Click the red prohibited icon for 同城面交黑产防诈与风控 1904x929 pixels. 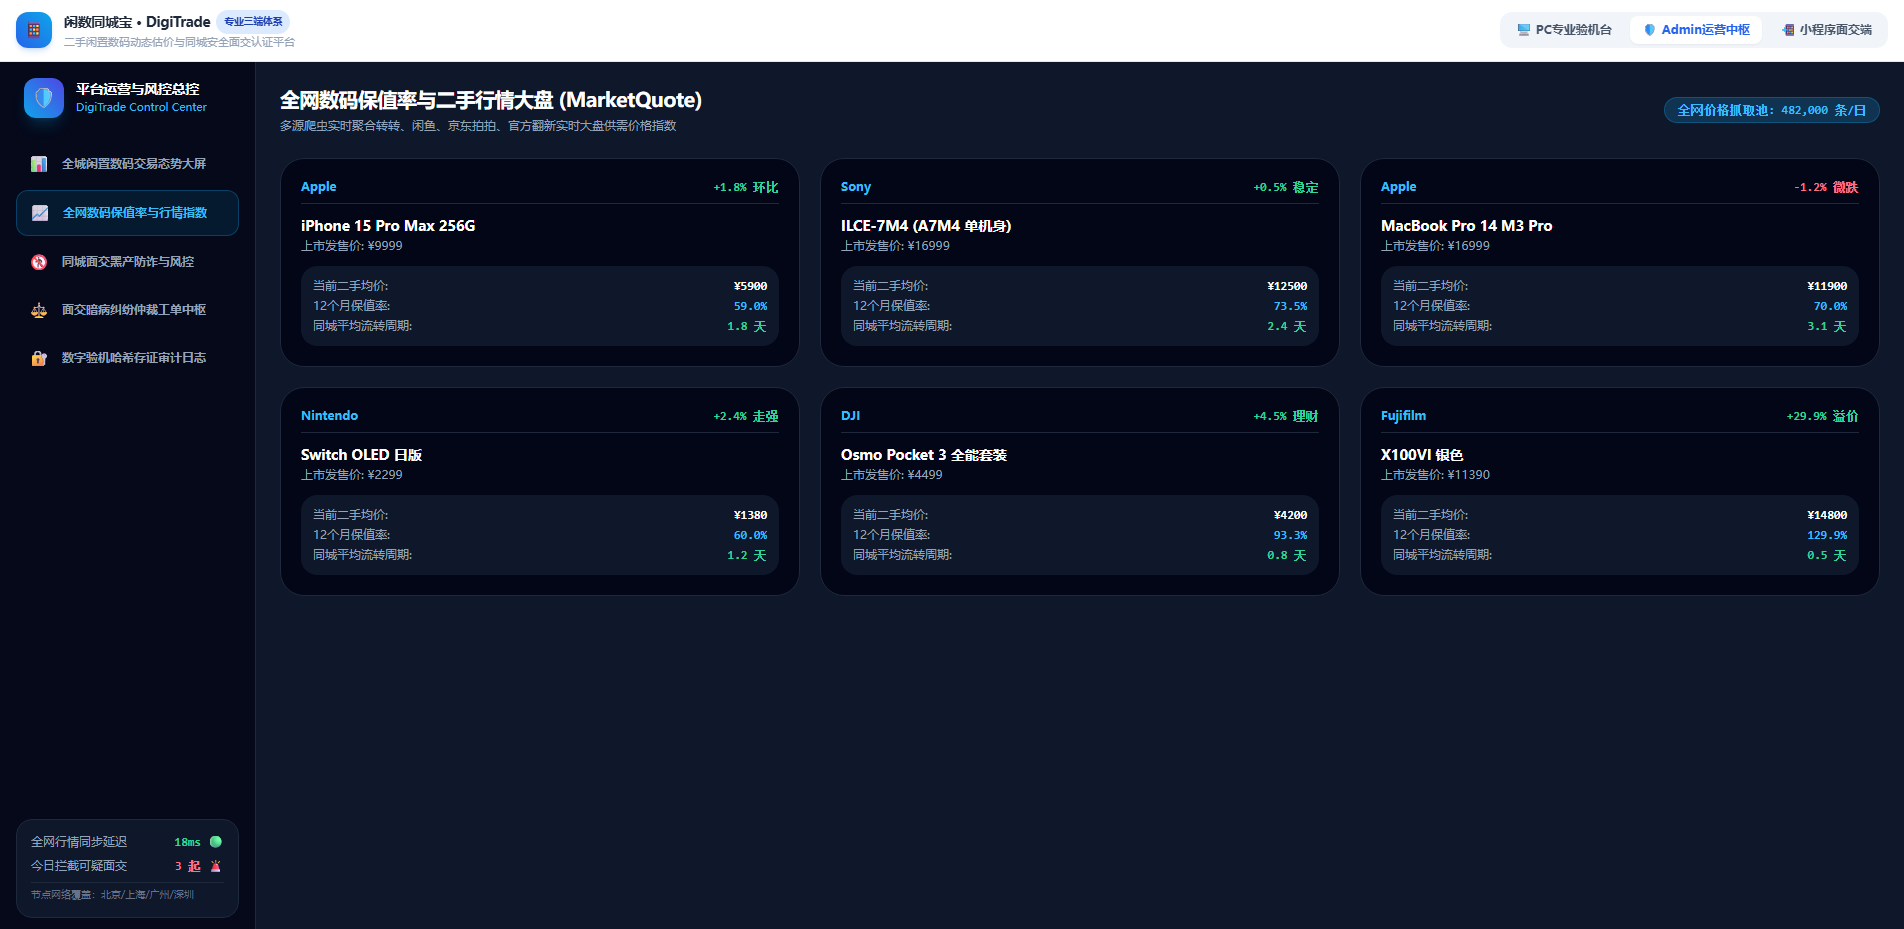(39, 262)
